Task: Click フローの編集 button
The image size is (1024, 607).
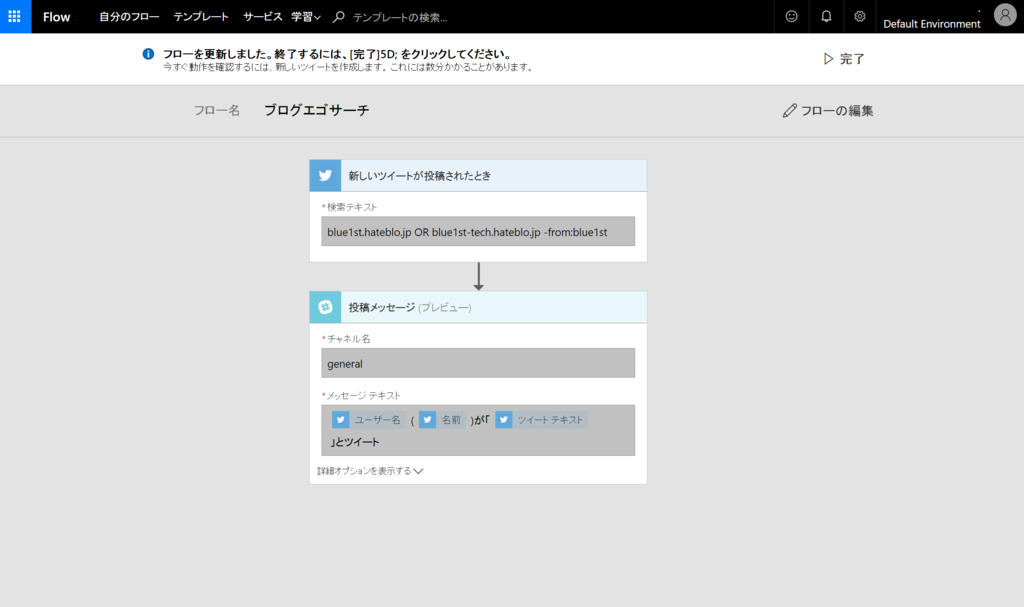Action: (828, 110)
